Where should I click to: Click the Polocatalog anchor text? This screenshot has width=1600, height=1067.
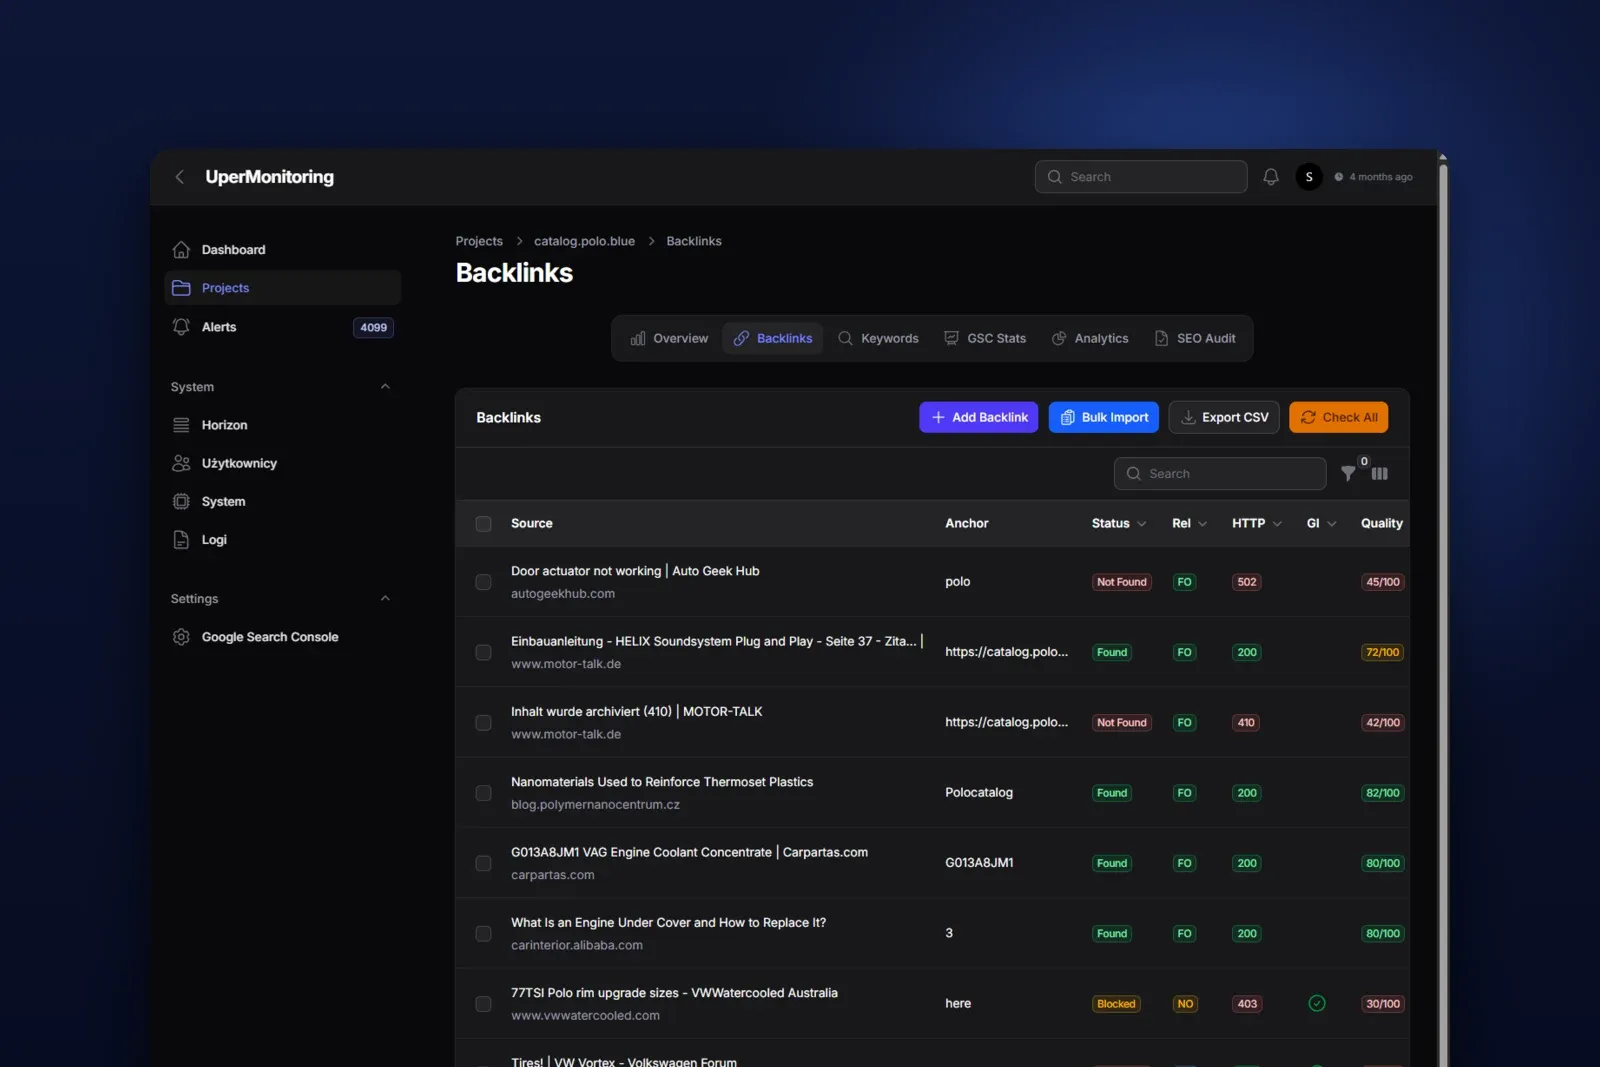point(979,793)
